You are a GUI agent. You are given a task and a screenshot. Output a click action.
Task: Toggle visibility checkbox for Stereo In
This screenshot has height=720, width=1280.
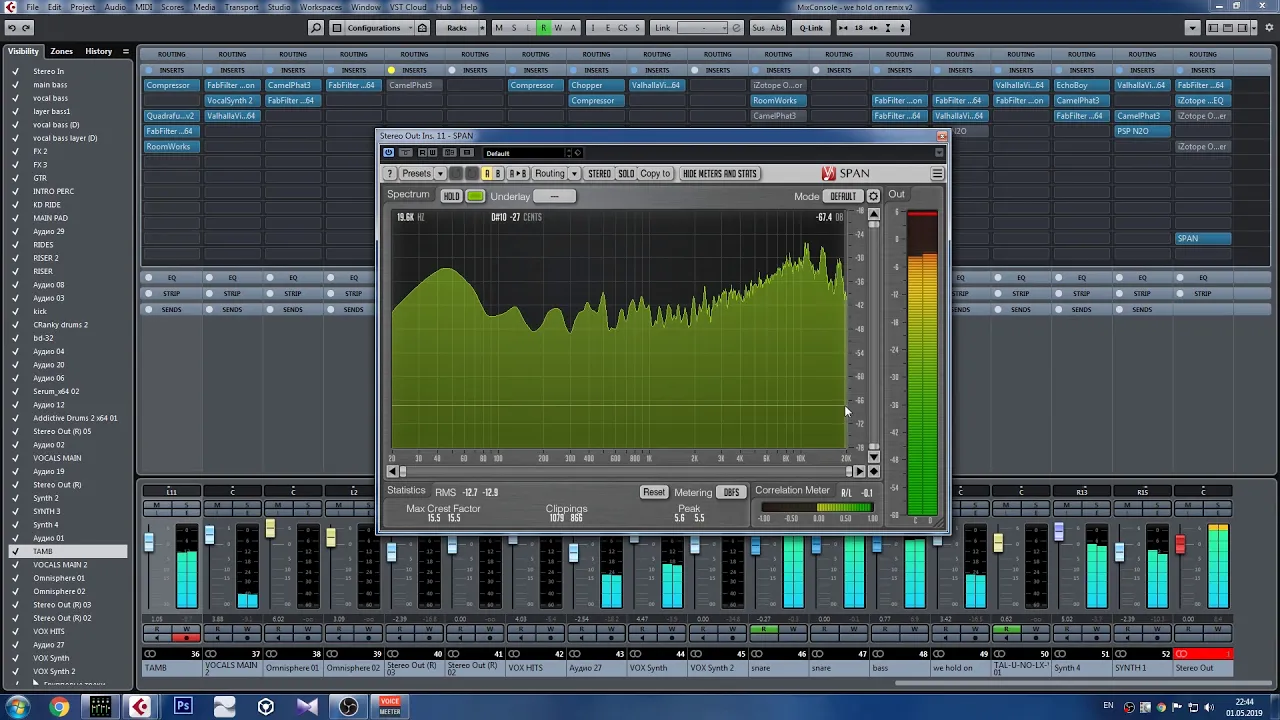(x=15, y=72)
